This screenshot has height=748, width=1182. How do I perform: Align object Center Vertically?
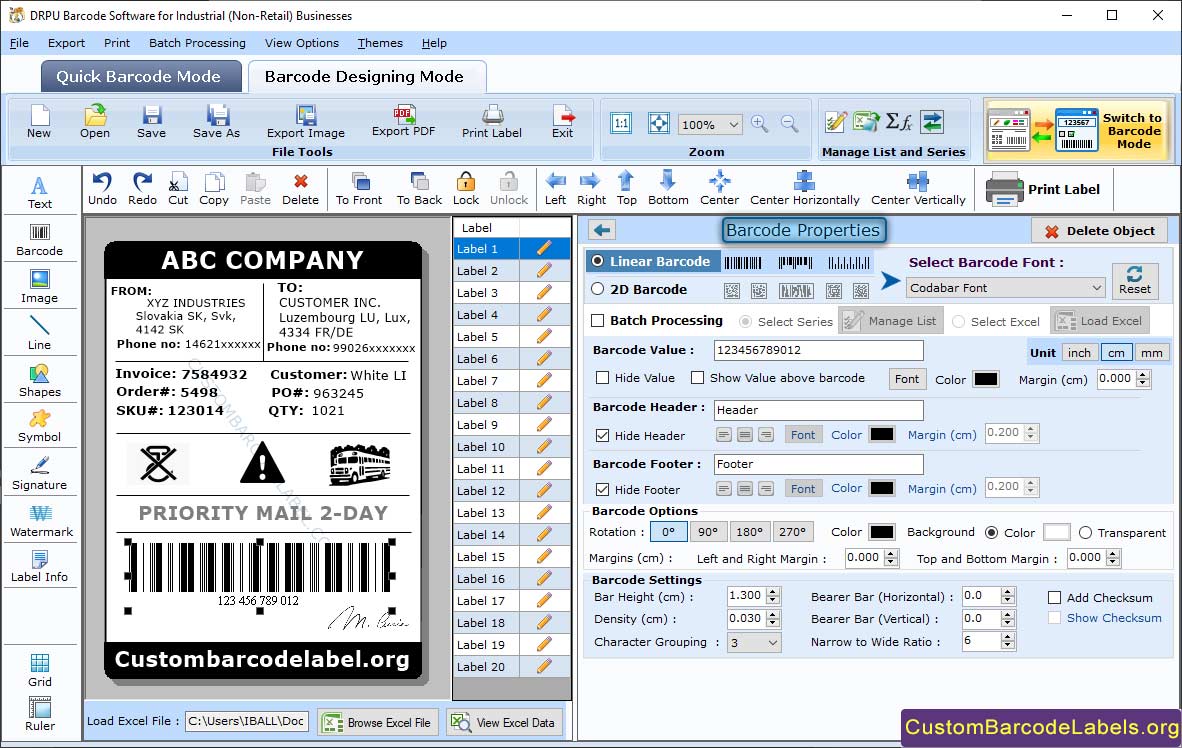[x=918, y=189]
